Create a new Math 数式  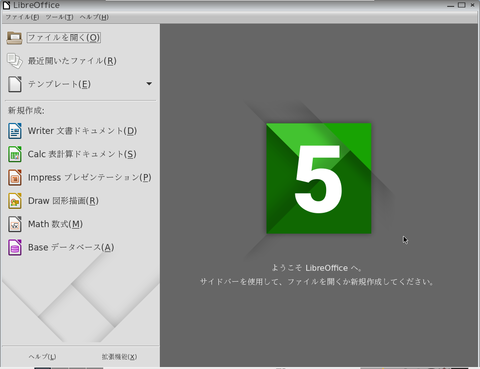(55, 224)
